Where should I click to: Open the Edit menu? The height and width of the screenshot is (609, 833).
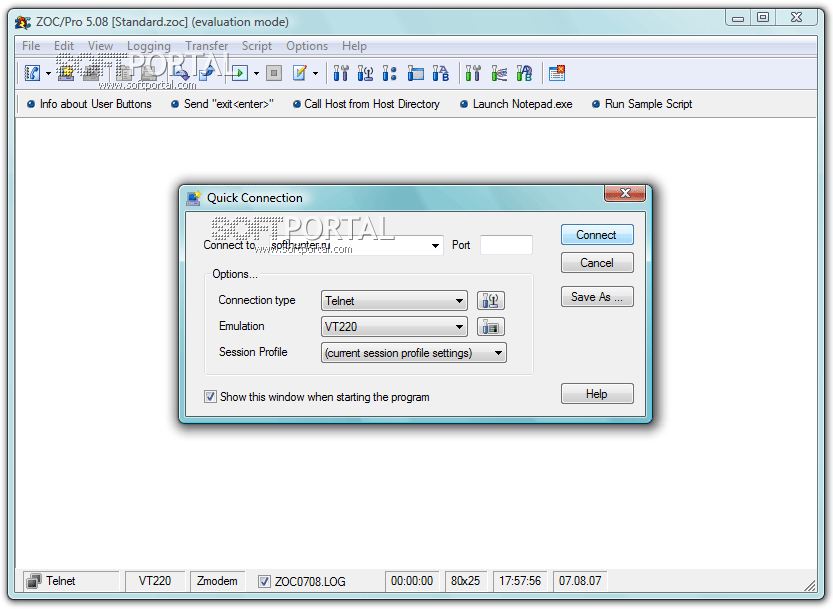[x=64, y=46]
